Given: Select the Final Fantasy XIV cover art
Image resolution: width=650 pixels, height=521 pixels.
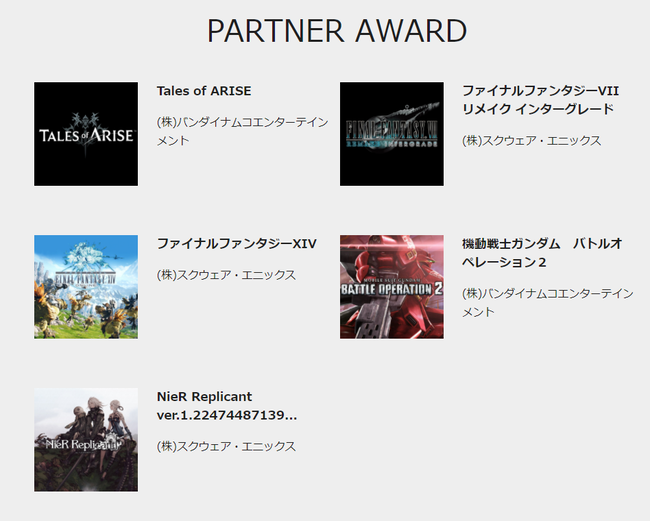Looking at the screenshot, I should pyautogui.click(x=86, y=287).
